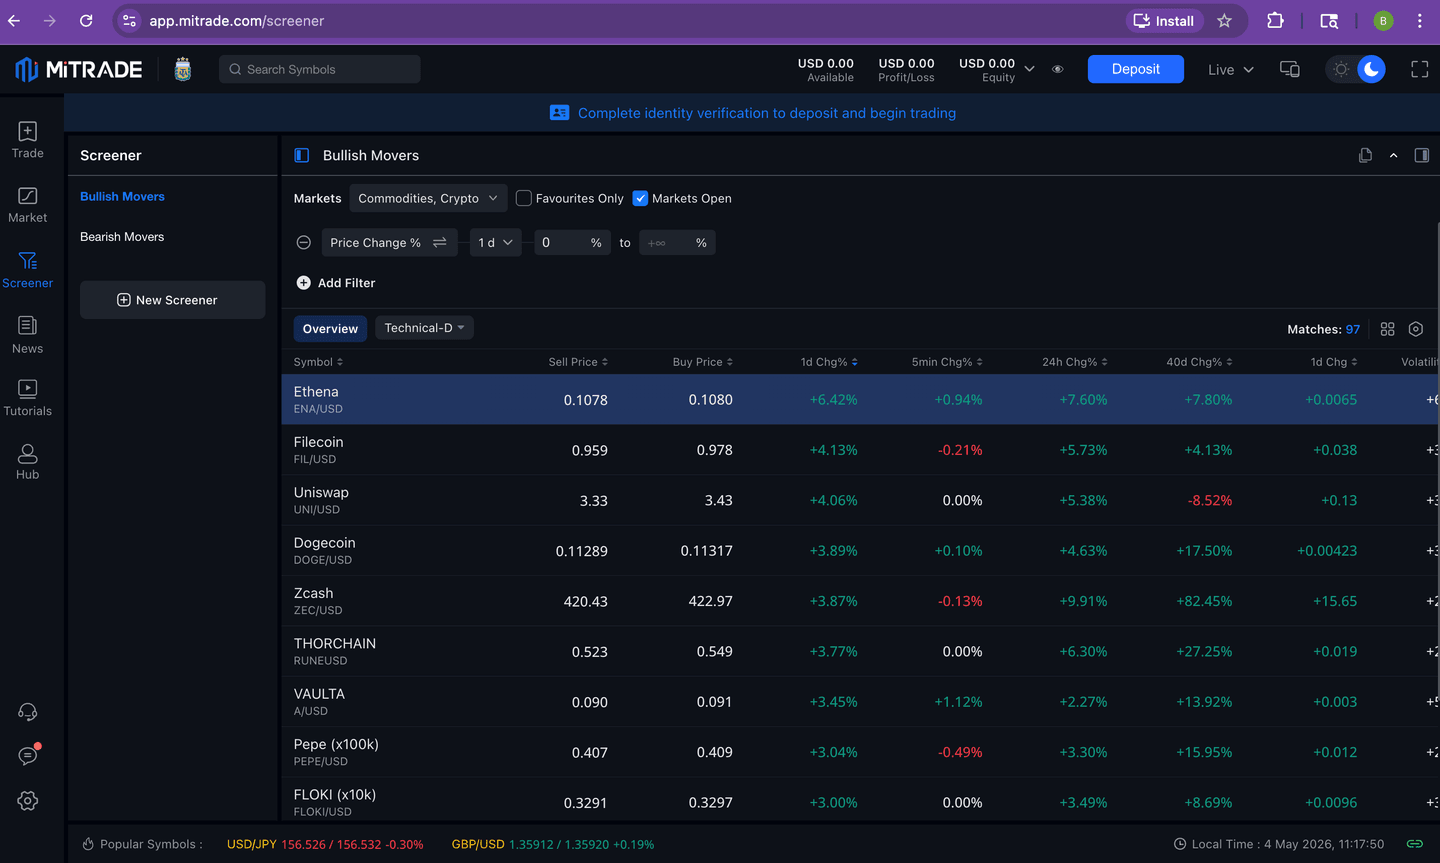1440x863 pixels.
Task: Click the Chrome Install button
Action: click(1164, 21)
